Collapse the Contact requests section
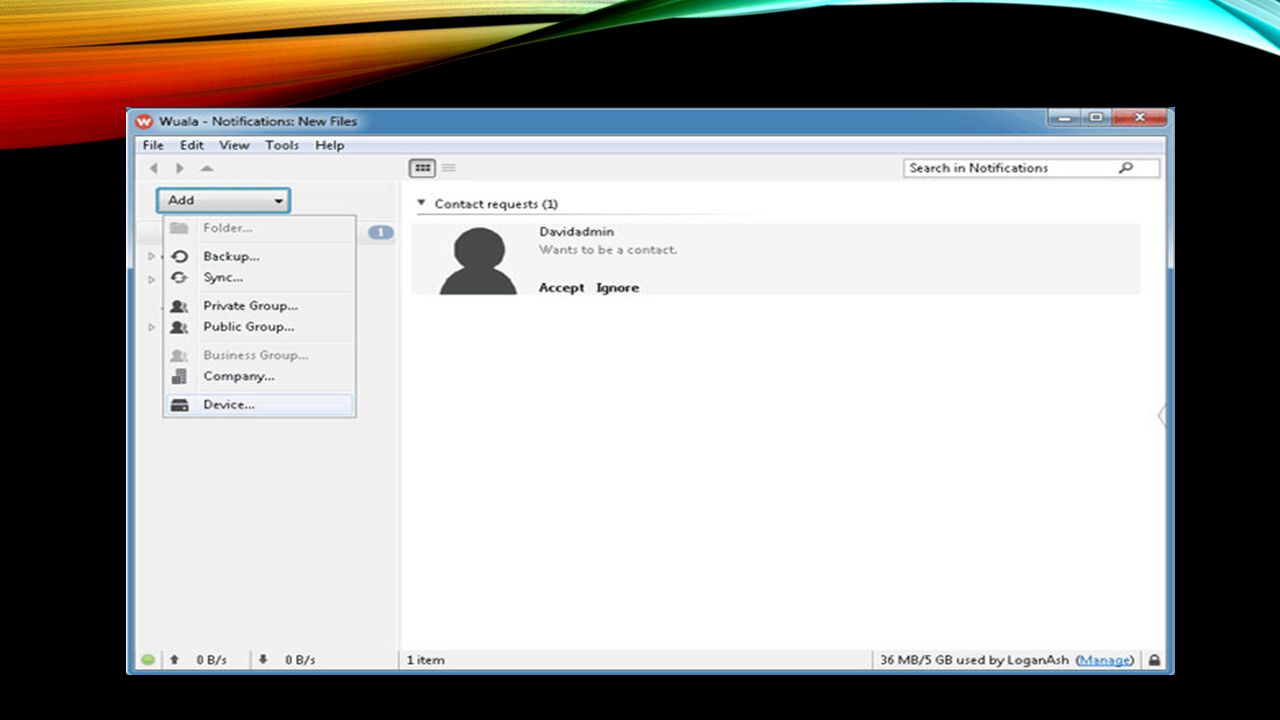The height and width of the screenshot is (720, 1280). pyautogui.click(x=421, y=204)
